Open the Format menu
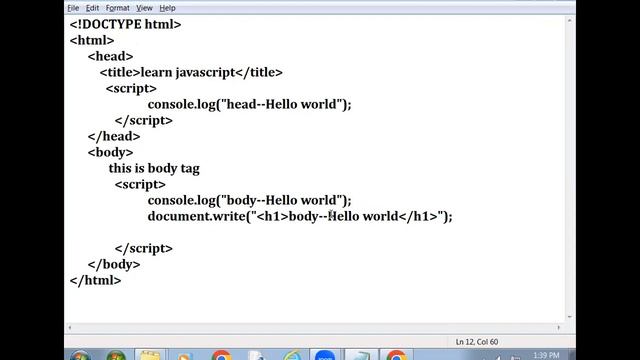Screen dimensions: 640x360 118,8
